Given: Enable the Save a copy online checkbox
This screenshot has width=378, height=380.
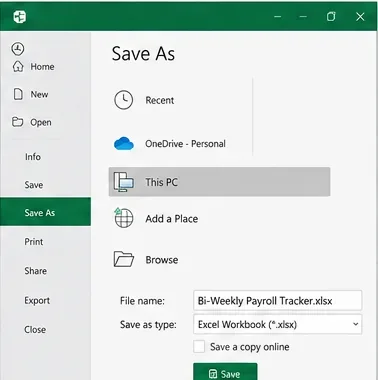Looking at the screenshot, I should click(199, 346).
